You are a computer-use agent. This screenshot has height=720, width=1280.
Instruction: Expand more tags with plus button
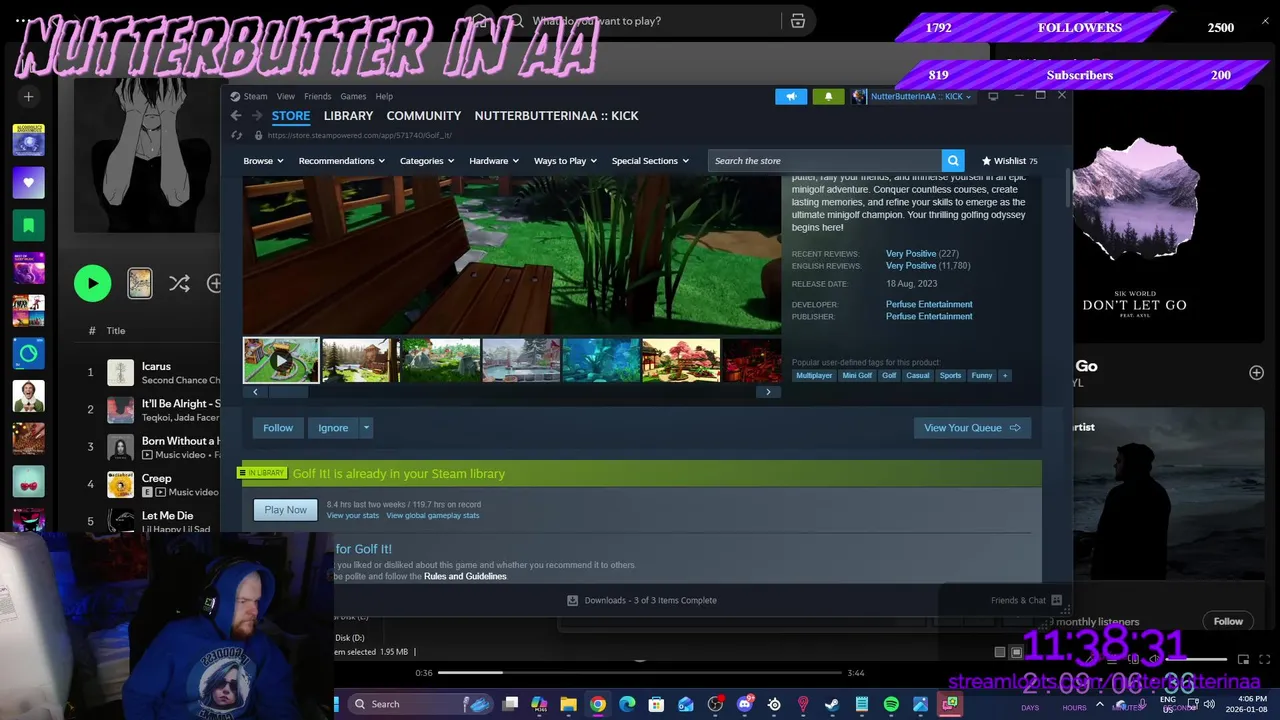click(1005, 376)
